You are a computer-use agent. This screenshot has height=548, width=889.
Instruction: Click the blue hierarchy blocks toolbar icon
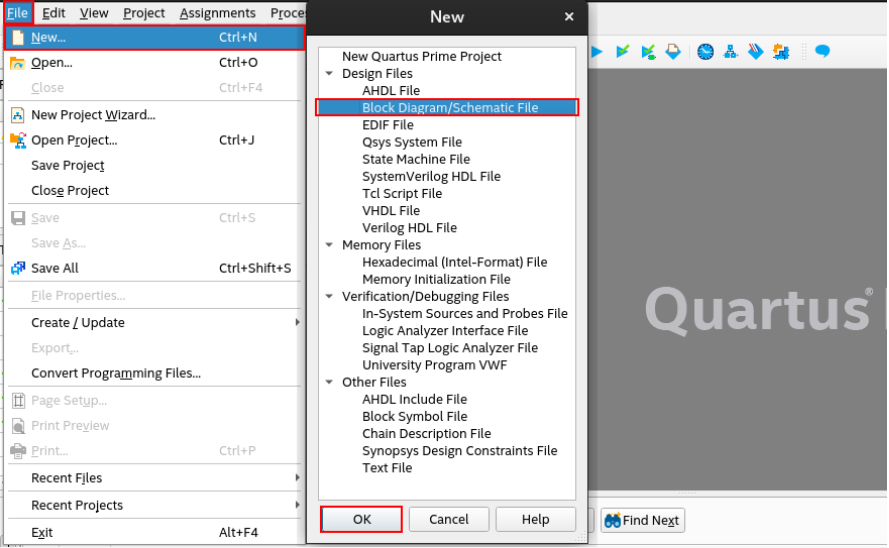[731, 52]
